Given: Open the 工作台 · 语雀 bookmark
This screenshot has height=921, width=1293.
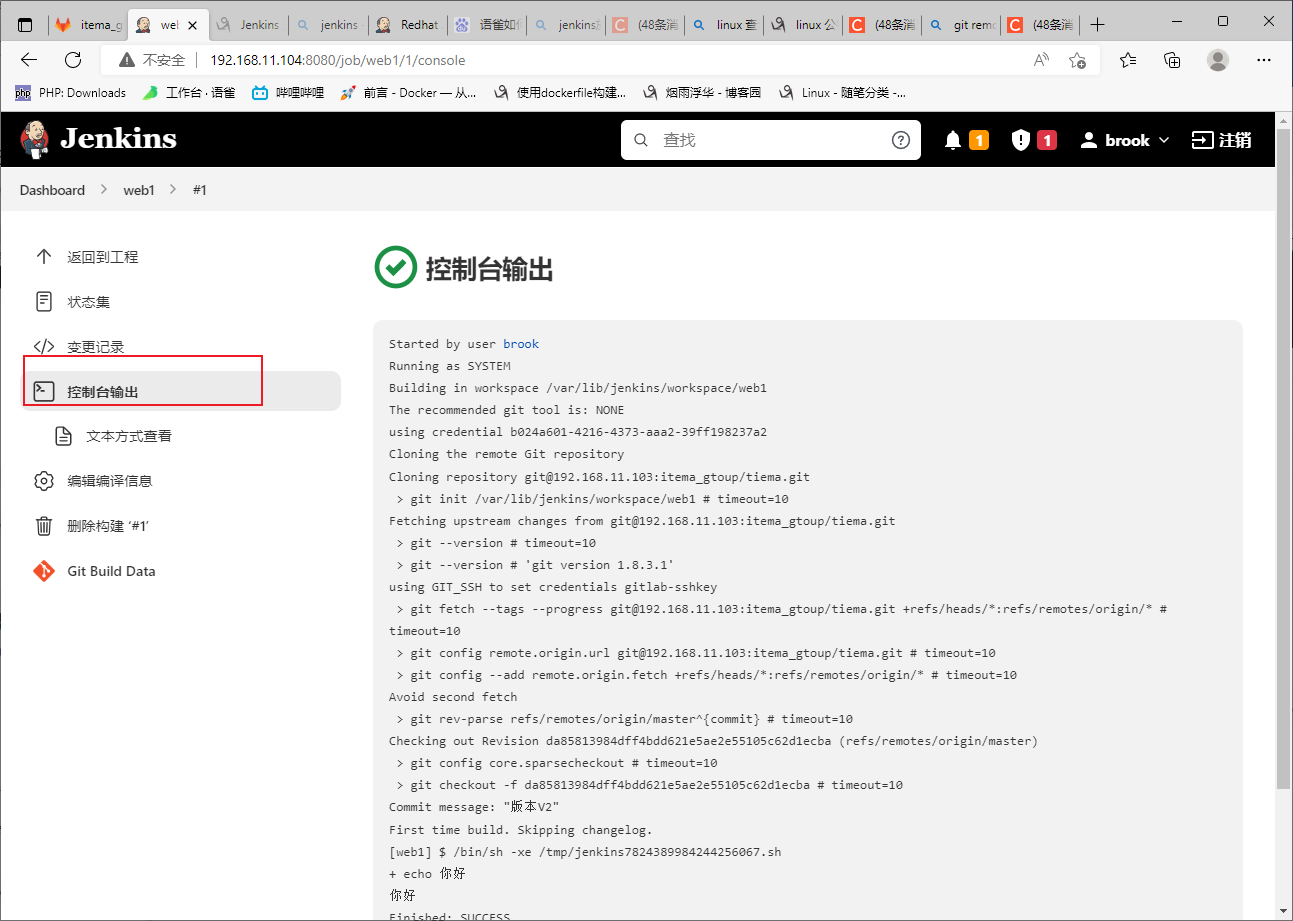Looking at the screenshot, I should tap(189, 93).
